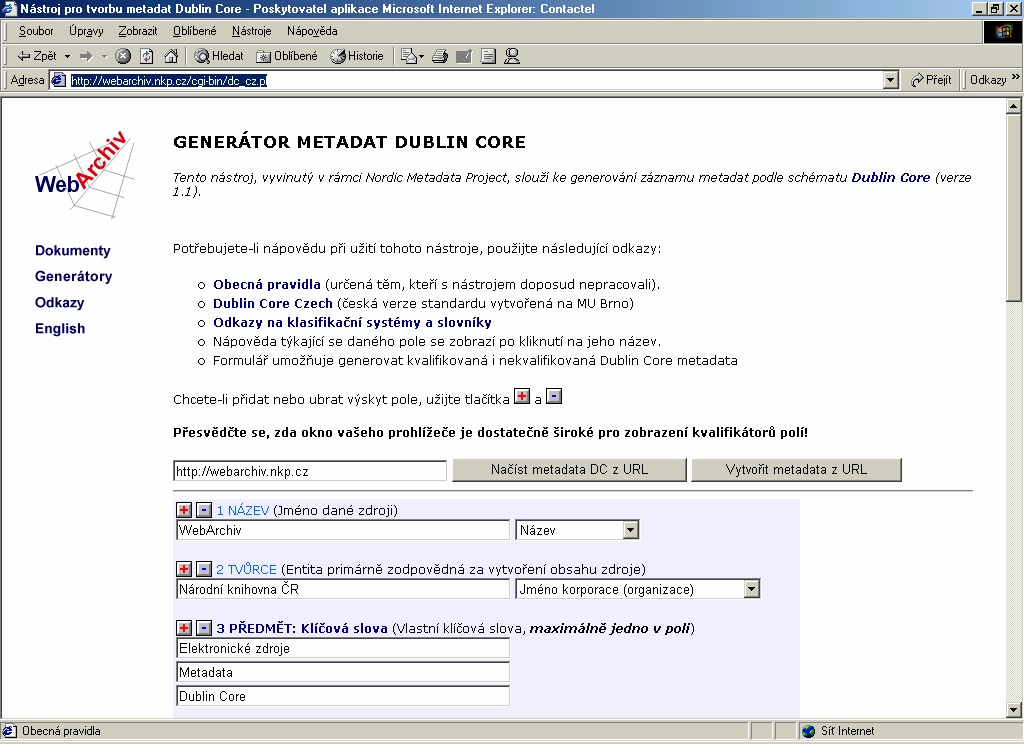
Task: Click the Edit page toolbar icon
Action: click(x=464, y=56)
